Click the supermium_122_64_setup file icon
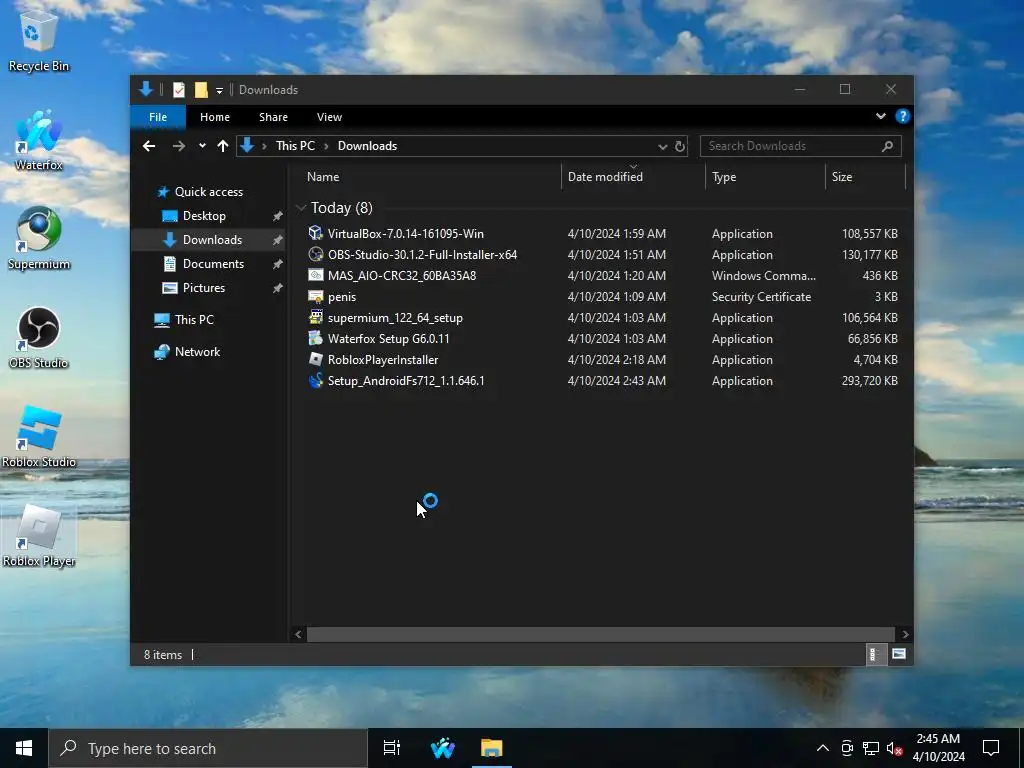Viewport: 1024px width, 768px height. [x=315, y=317]
